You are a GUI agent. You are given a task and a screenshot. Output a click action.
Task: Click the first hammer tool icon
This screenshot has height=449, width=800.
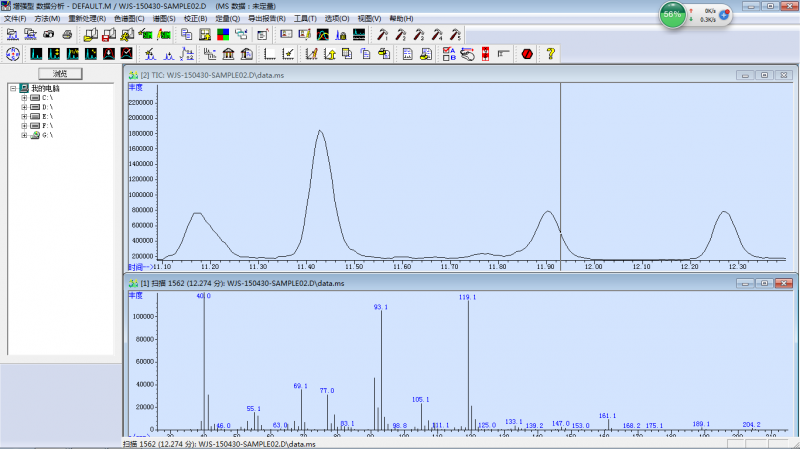[x=383, y=34]
